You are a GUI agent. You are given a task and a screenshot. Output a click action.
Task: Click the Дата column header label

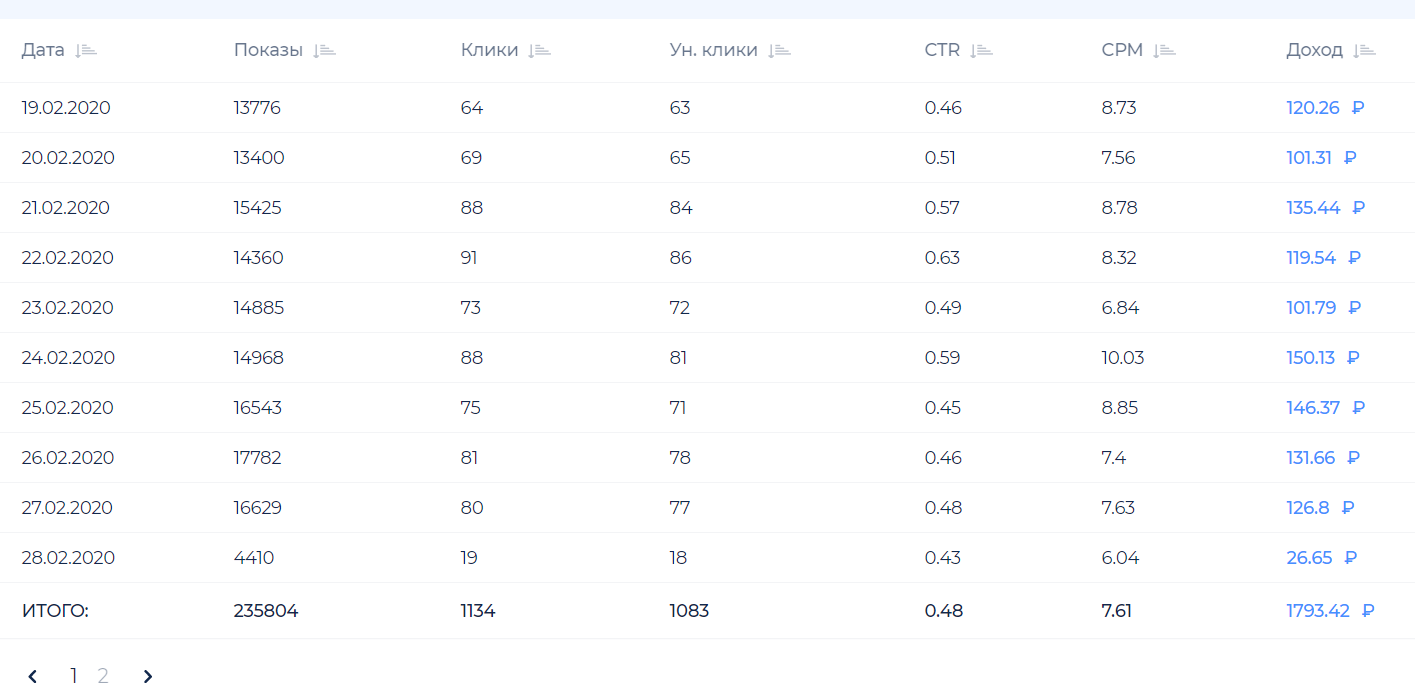(43, 51)
